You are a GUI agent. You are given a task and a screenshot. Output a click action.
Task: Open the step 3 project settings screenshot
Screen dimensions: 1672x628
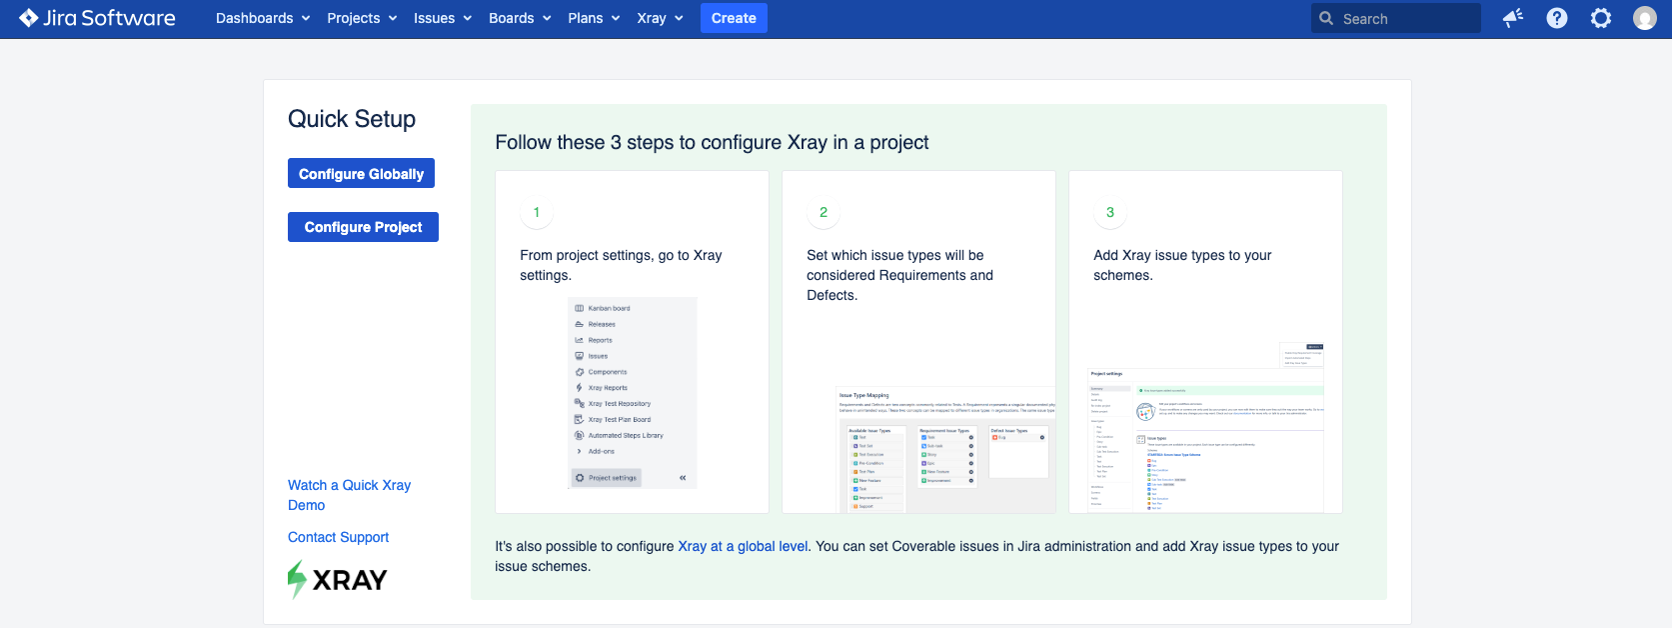1205,428
